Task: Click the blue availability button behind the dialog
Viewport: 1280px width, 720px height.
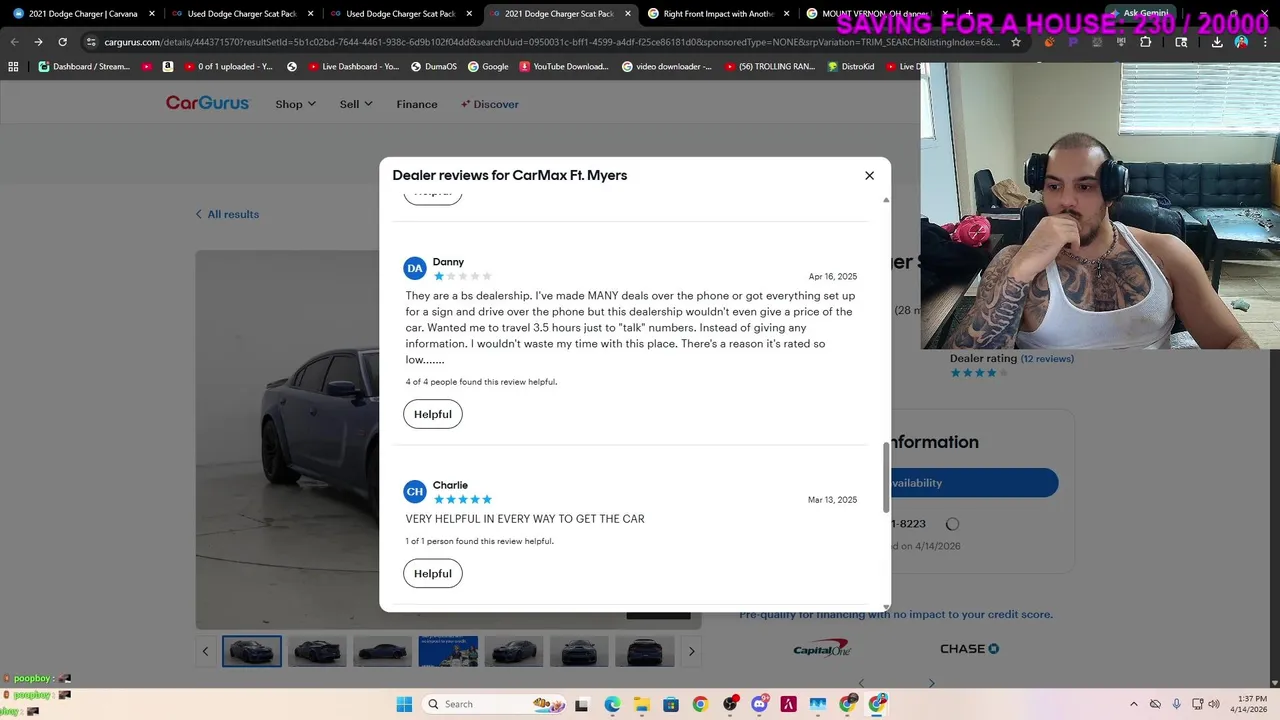Action: [974, 482]
